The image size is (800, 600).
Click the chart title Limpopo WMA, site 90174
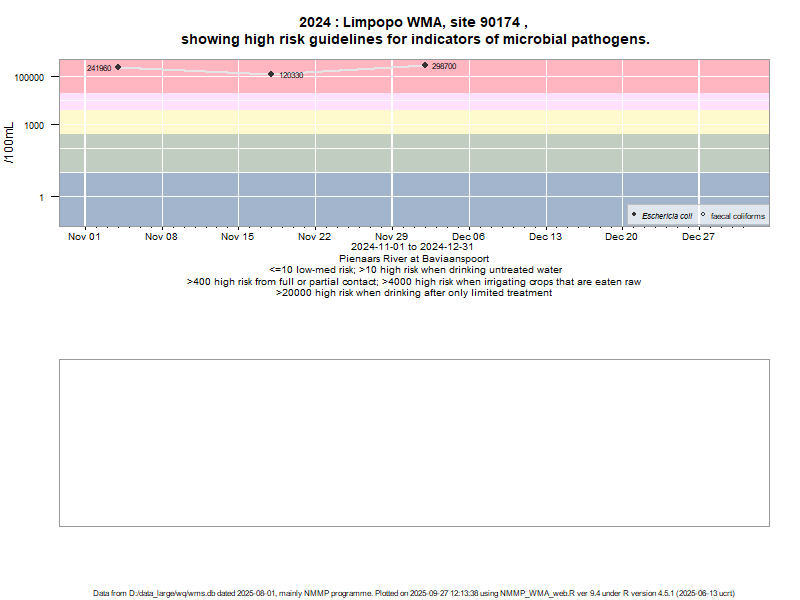point(414,22)
